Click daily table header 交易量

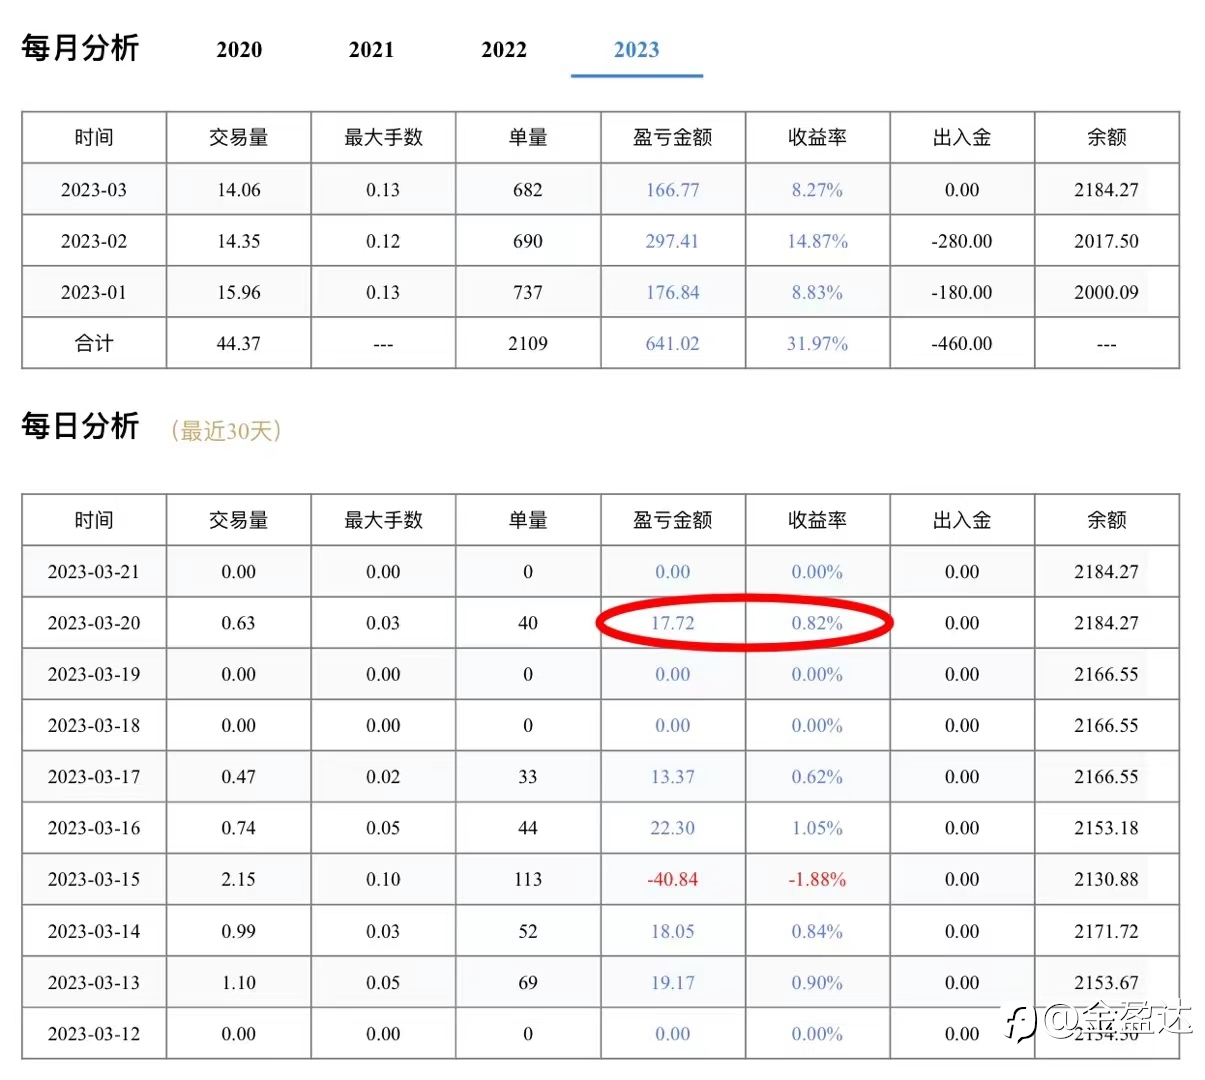(239, 520)
